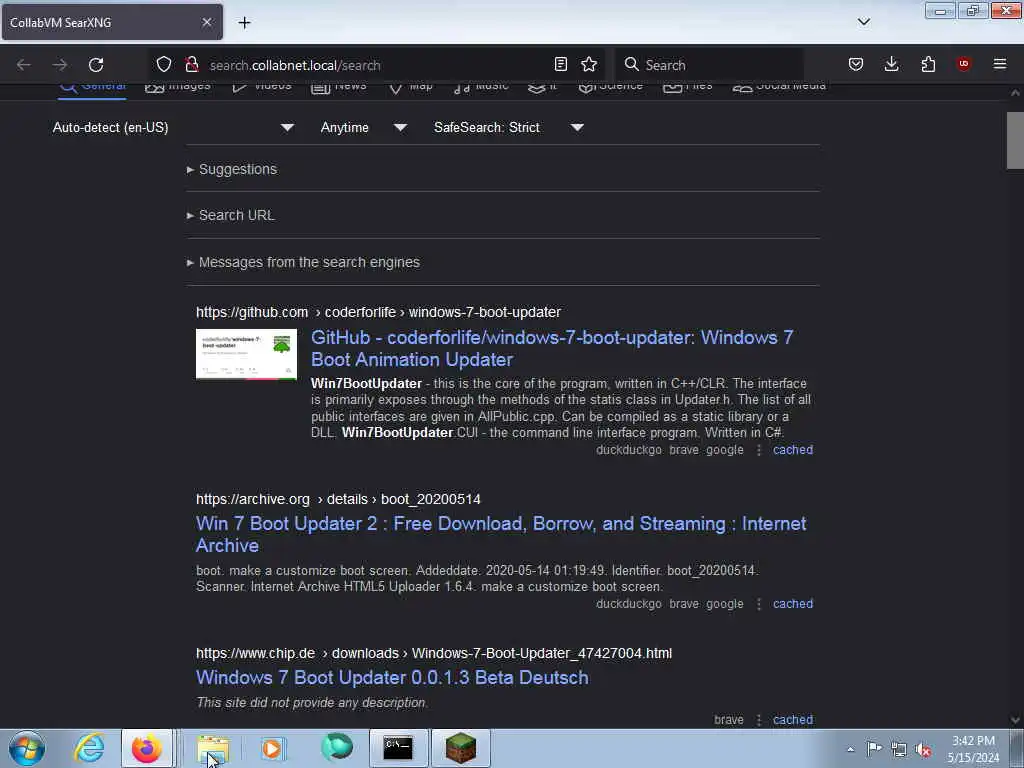Click the uBlock Origin extension icon

[x=963, y=63]
